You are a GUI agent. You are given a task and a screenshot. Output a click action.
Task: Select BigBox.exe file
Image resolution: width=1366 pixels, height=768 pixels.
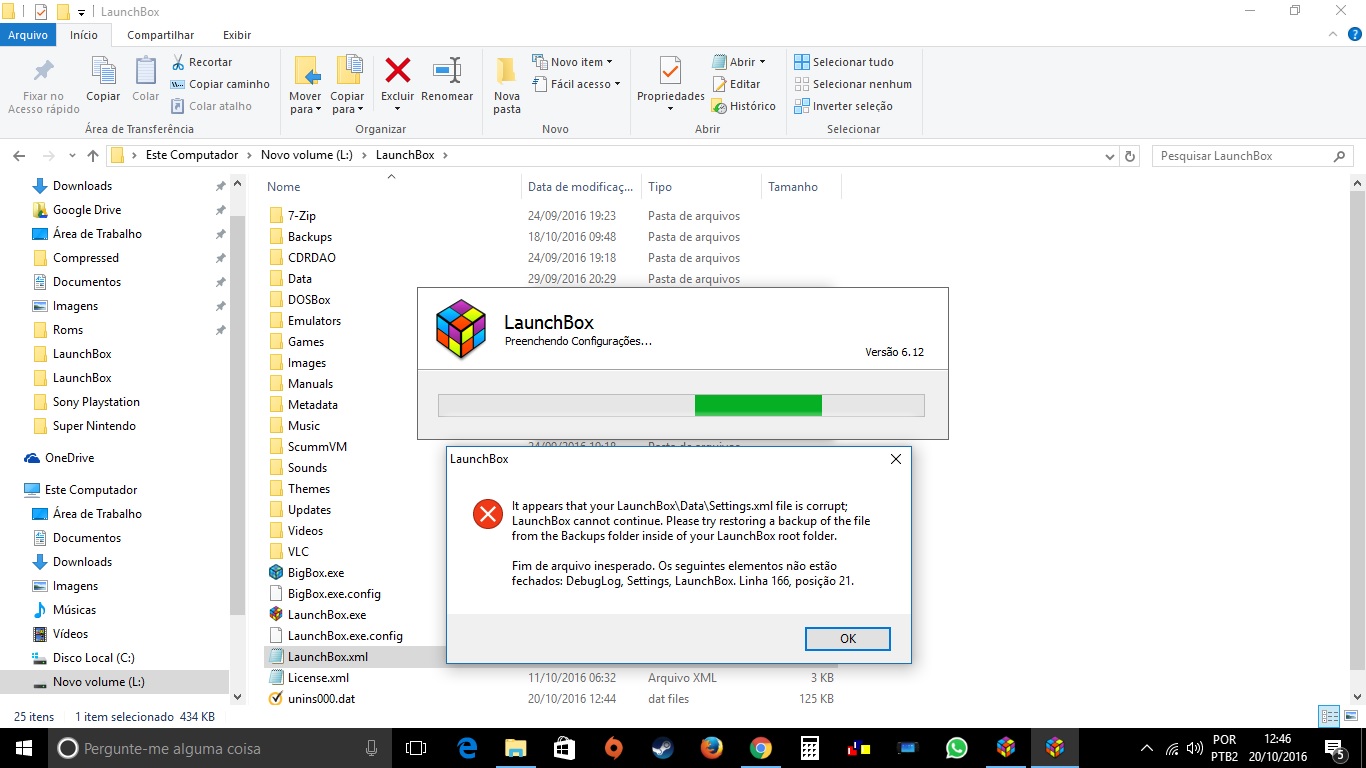pyautogui.click(x=316, y=573)
